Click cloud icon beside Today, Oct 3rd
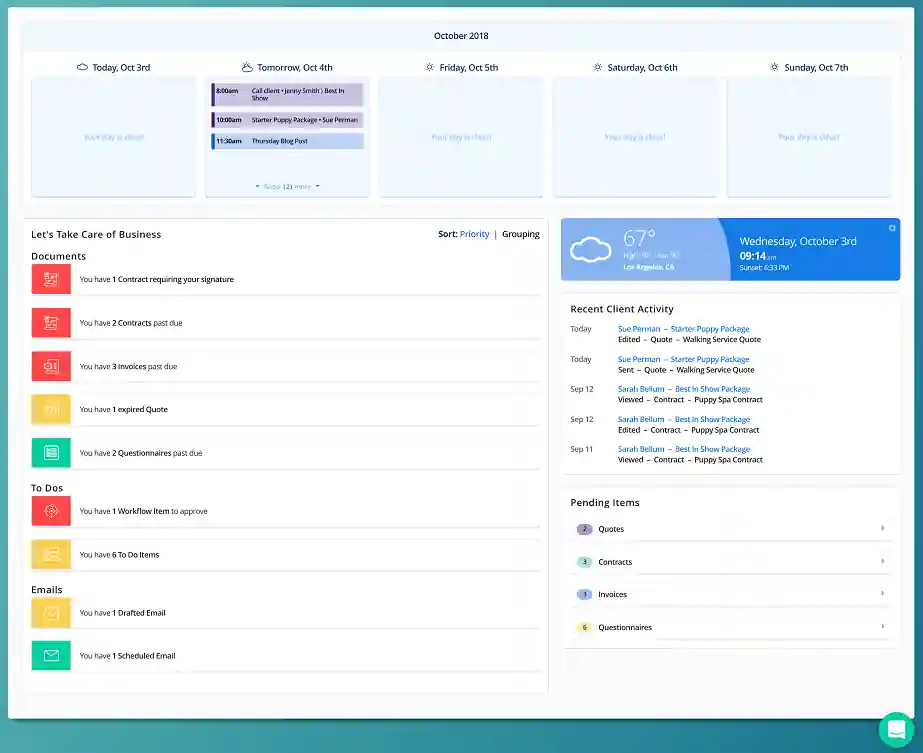Screen dimensions: 923x753 pos(82,67)
